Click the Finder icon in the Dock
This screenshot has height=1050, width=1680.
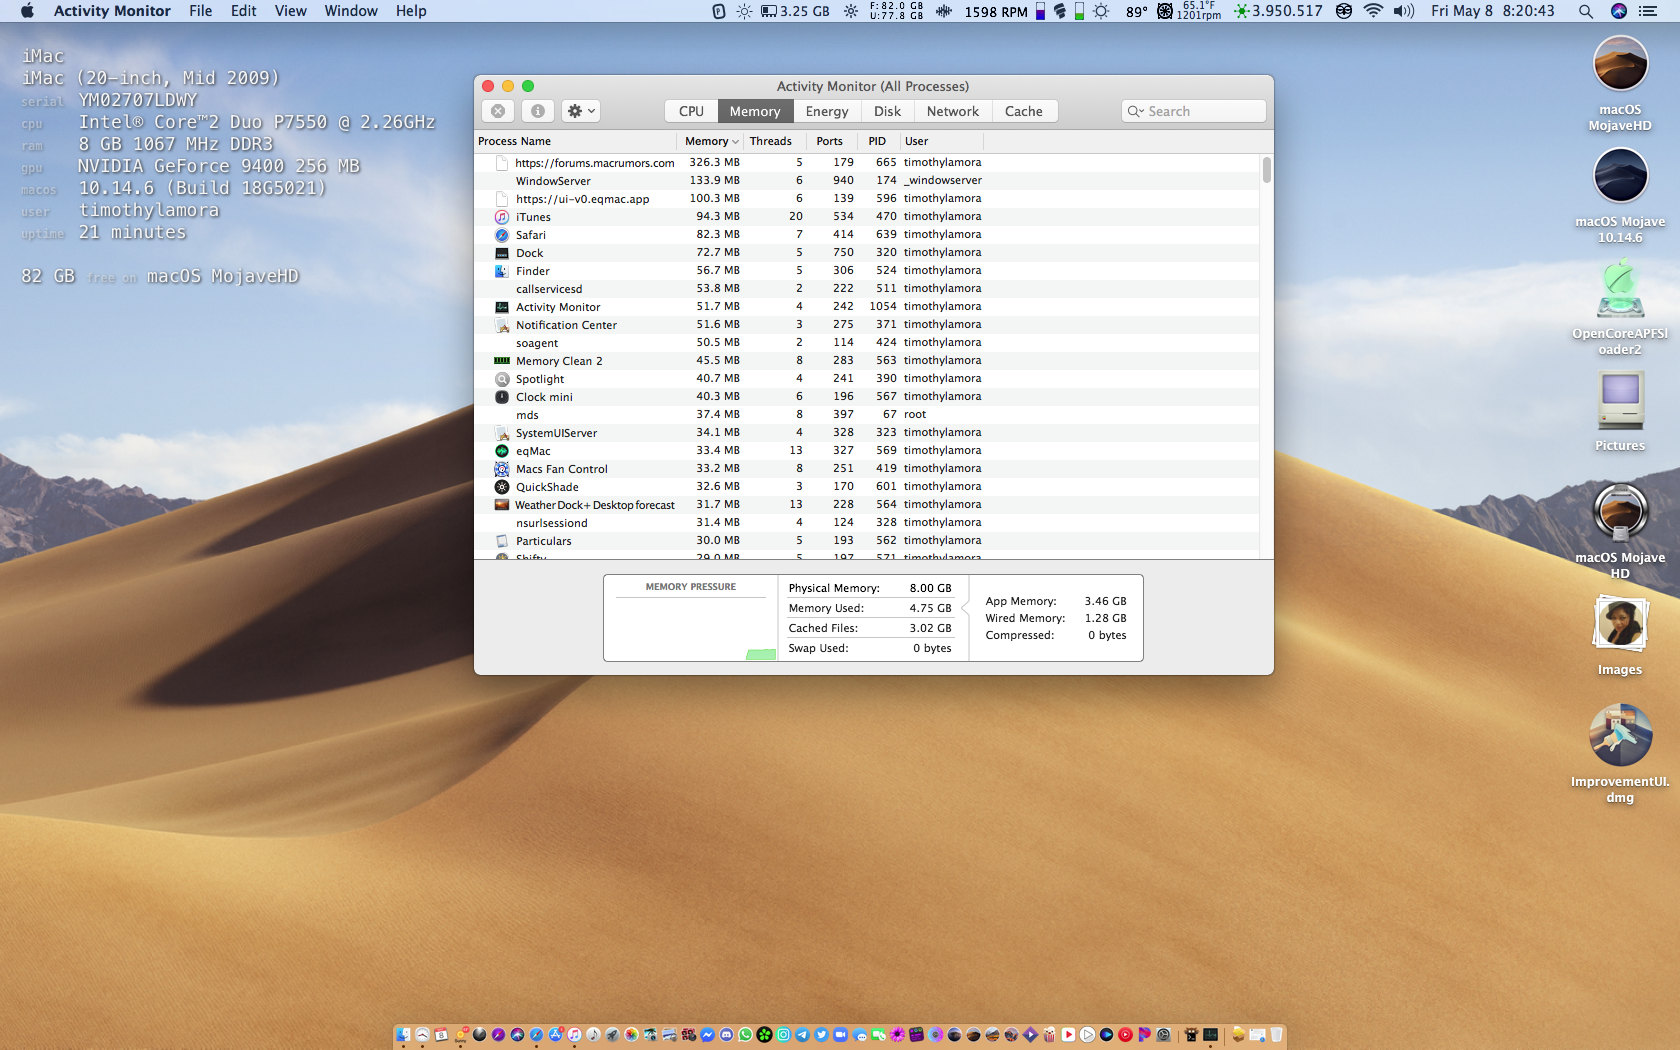[x=403, y=1035]
